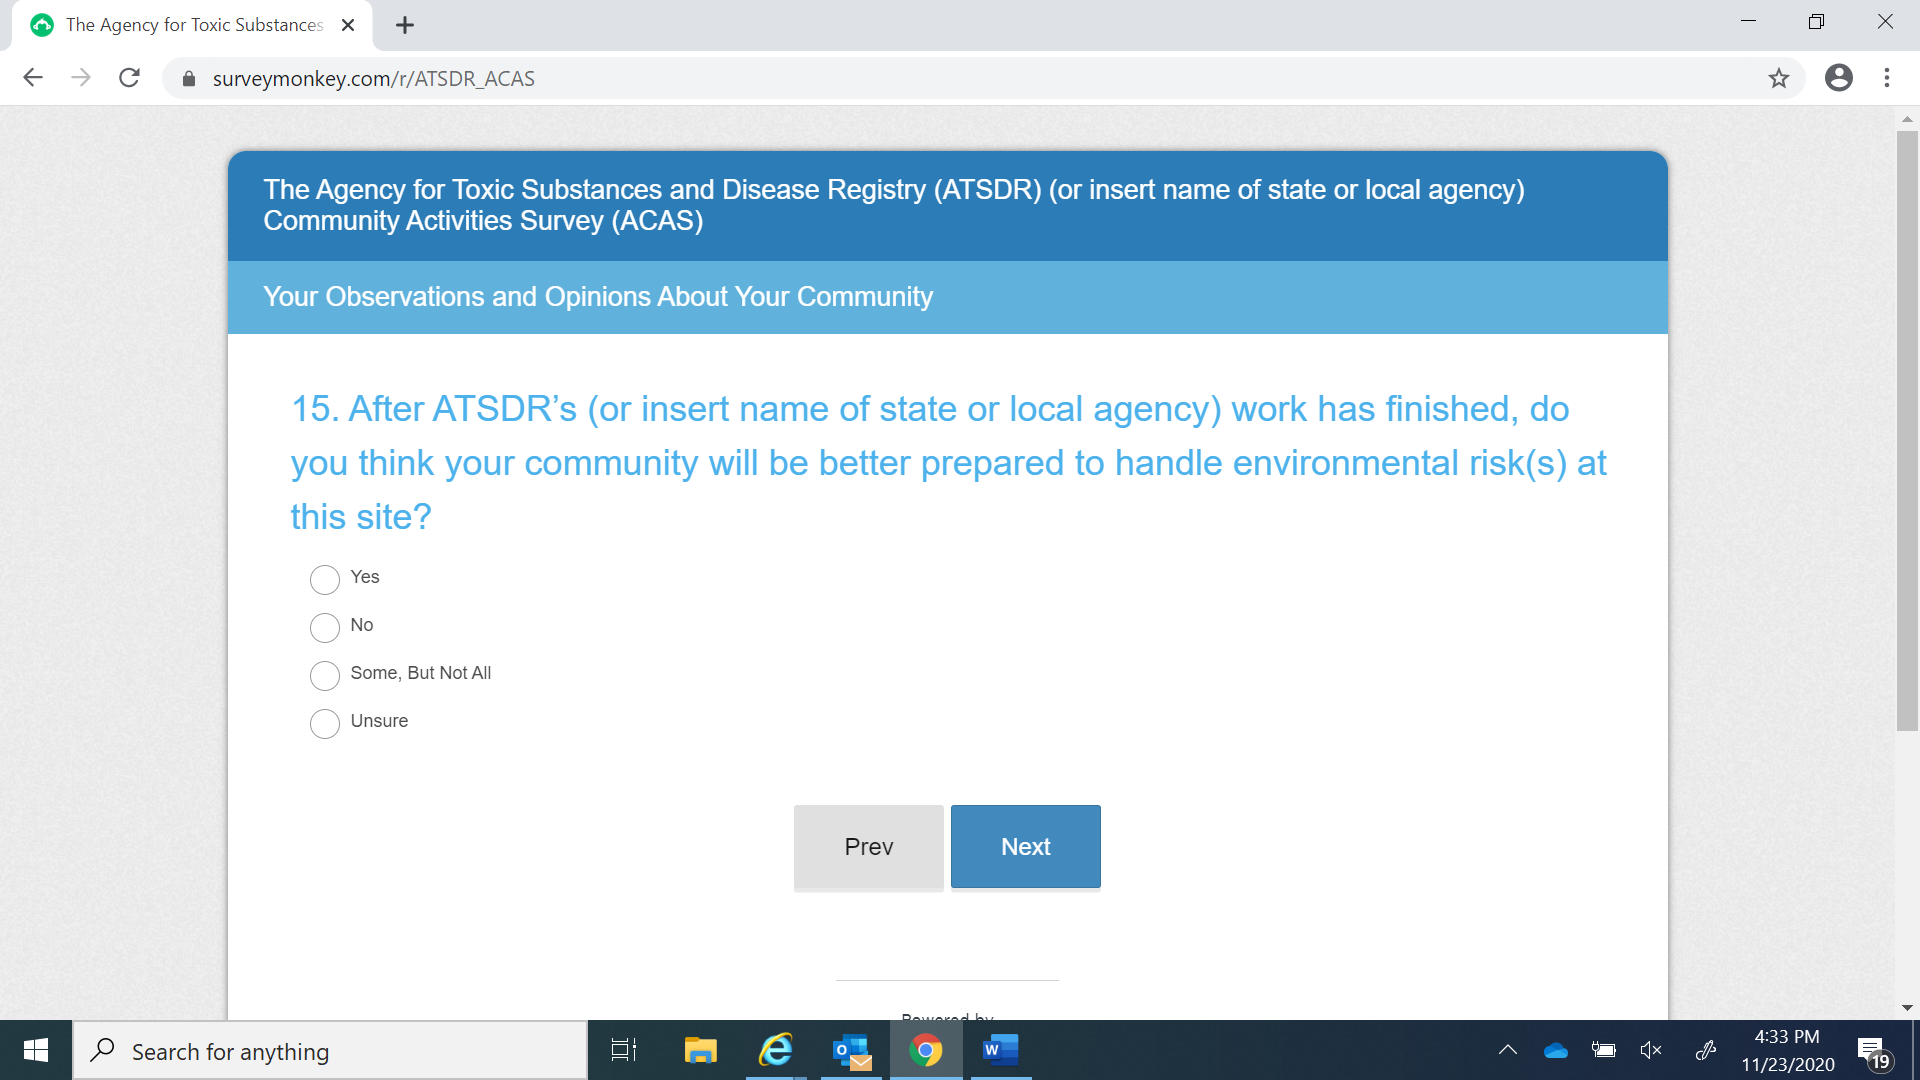Click the Next button
Screen dimensions: 1920x1080
pyautogui.click(x=1025, y=846)
